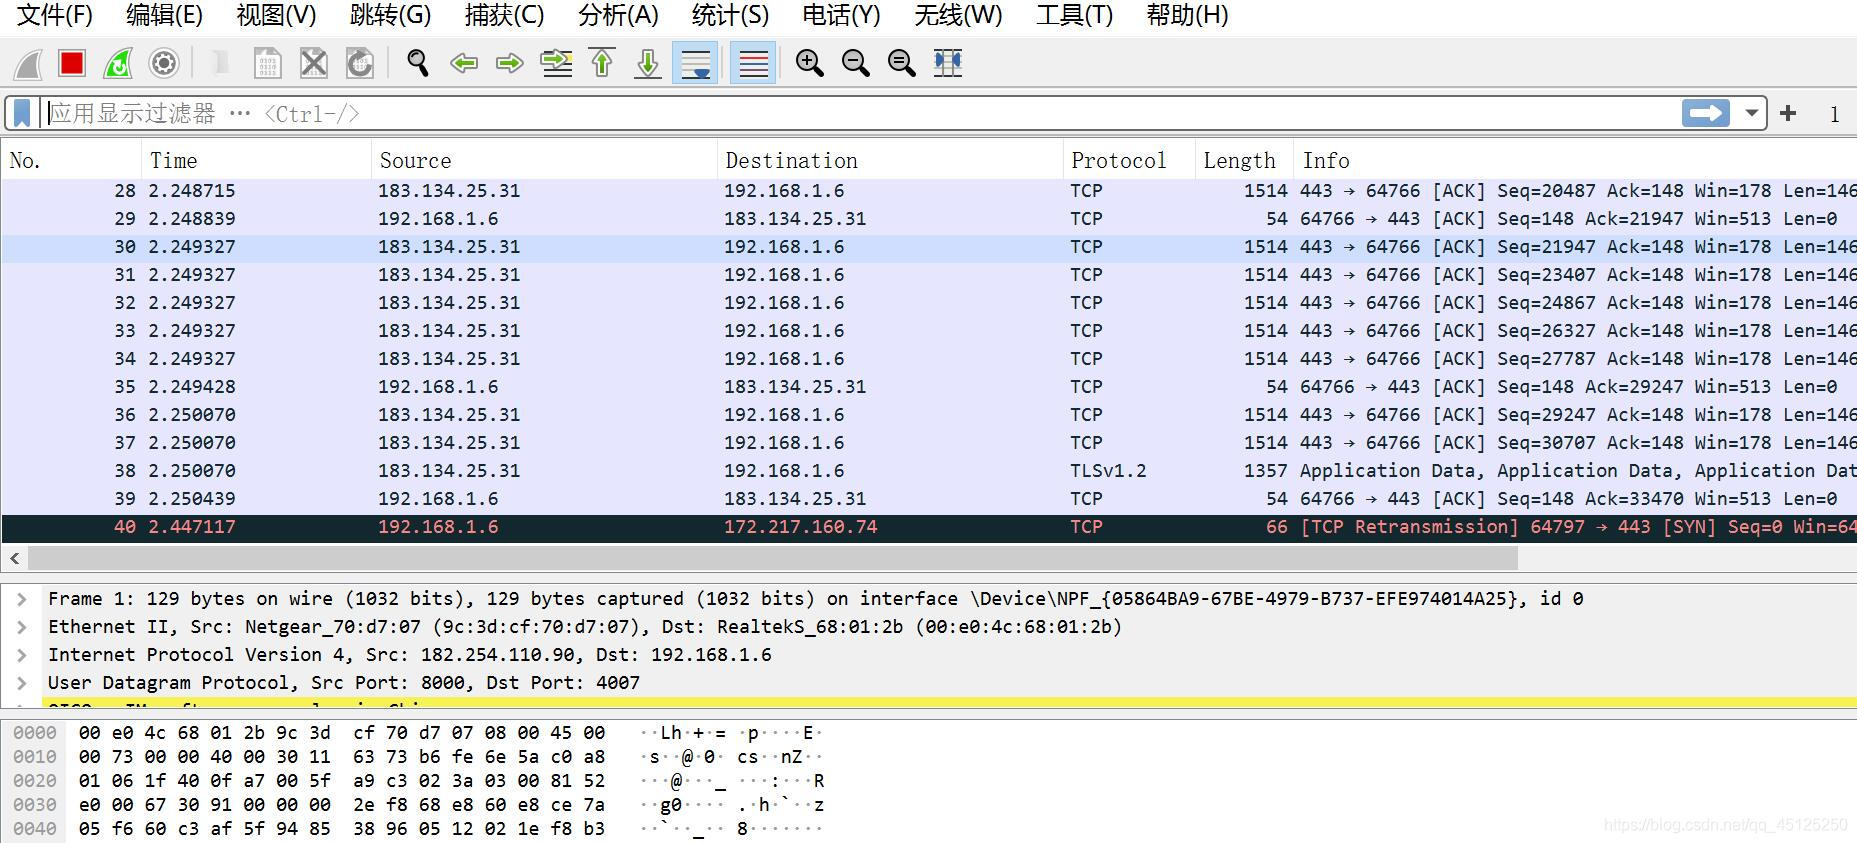The image size is (1857, 843).
Task: Open the 电话(Y) menu
Action: [x=841, y=15]
